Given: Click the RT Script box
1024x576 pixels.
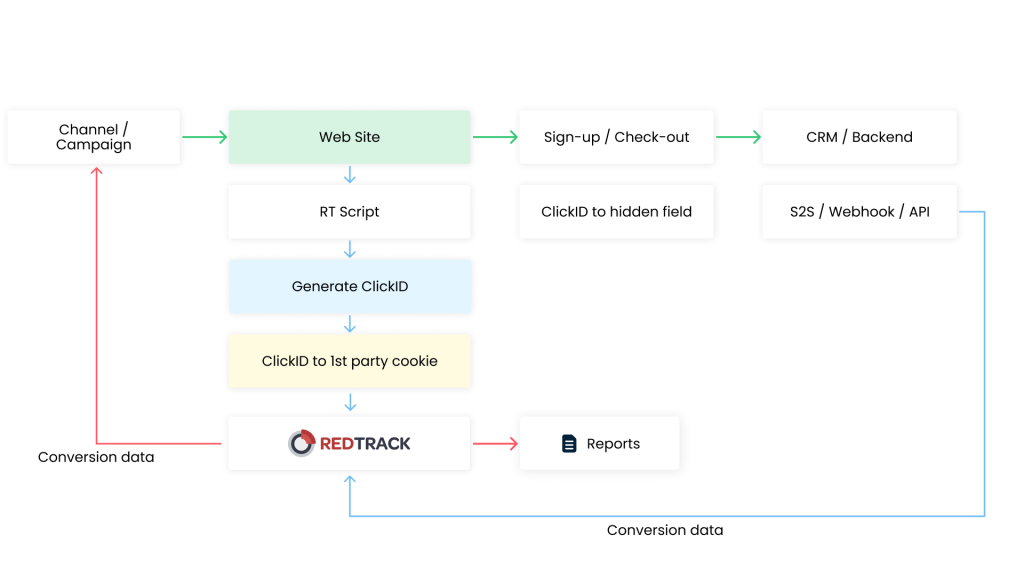Looking at the screenshot, I should click(x=349, y=211).
